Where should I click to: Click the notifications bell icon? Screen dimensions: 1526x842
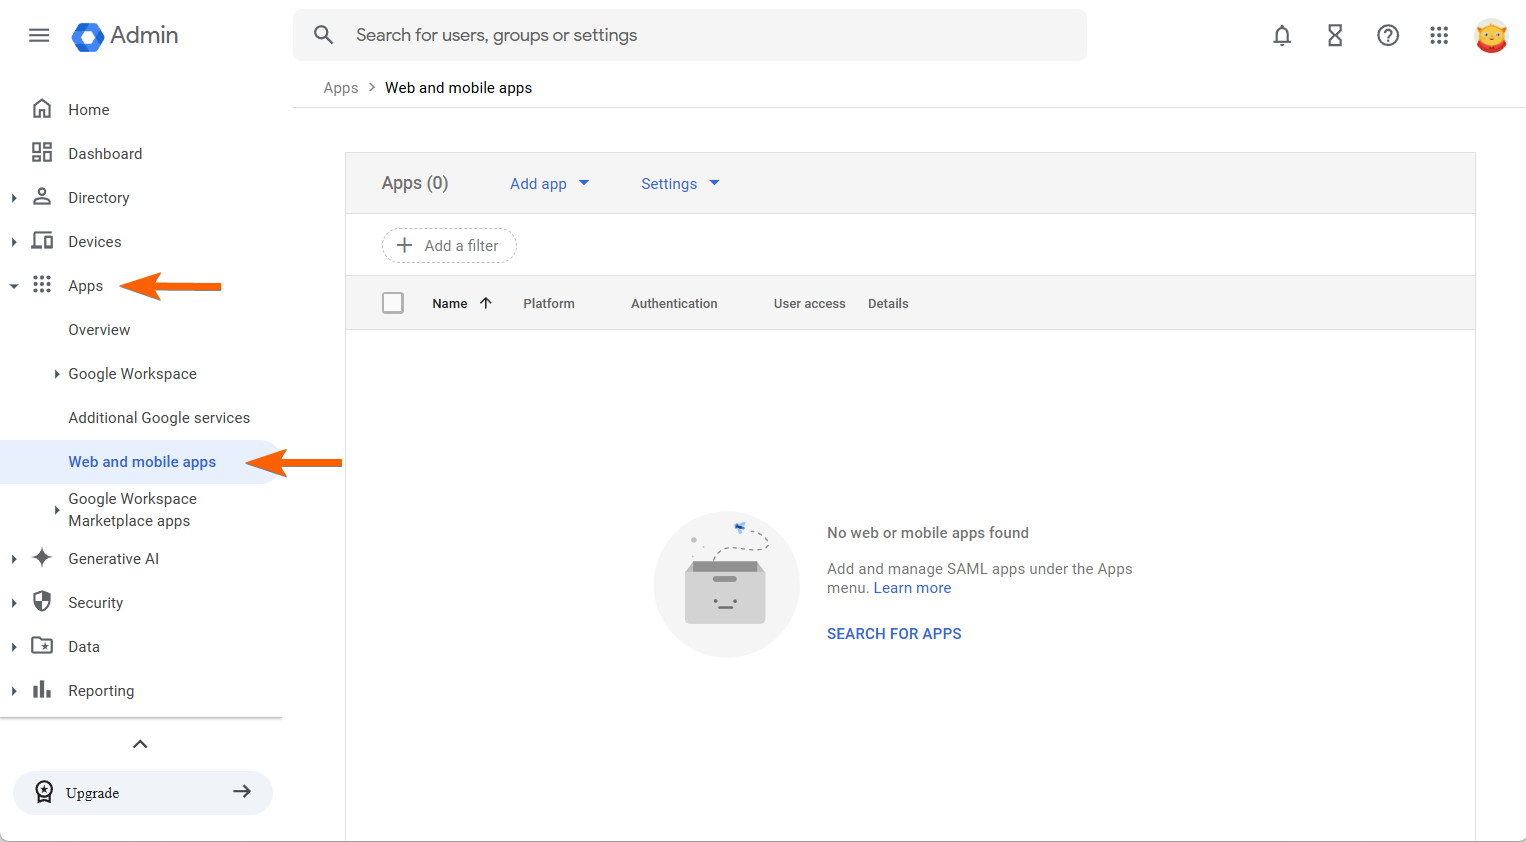coord(1282,35)
